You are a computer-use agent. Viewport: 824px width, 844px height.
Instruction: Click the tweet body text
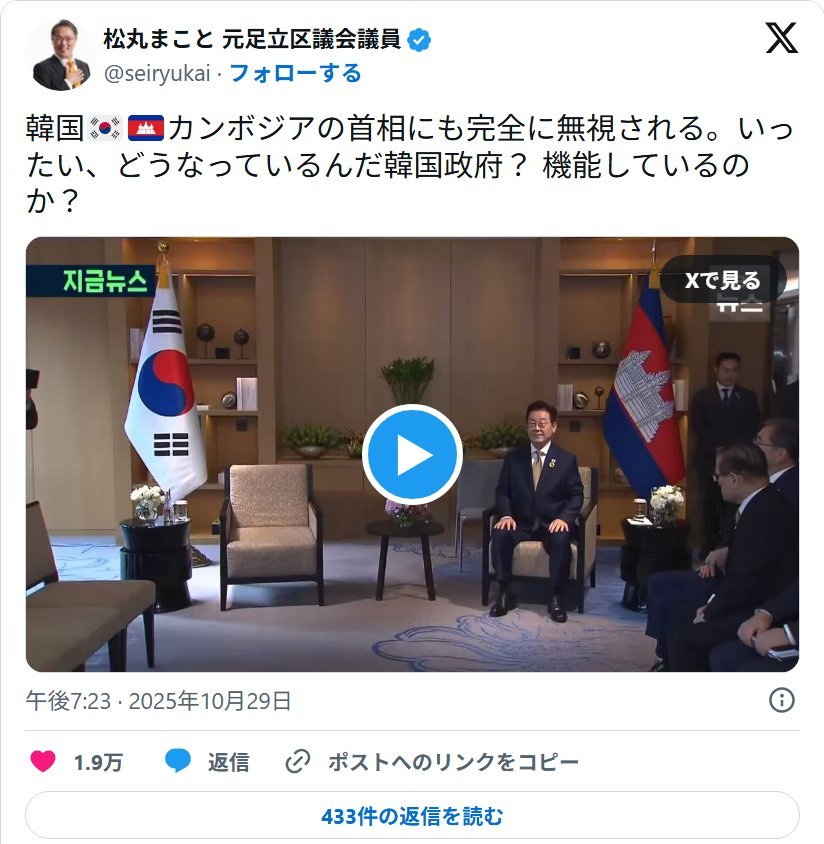[x=409, y=164]
